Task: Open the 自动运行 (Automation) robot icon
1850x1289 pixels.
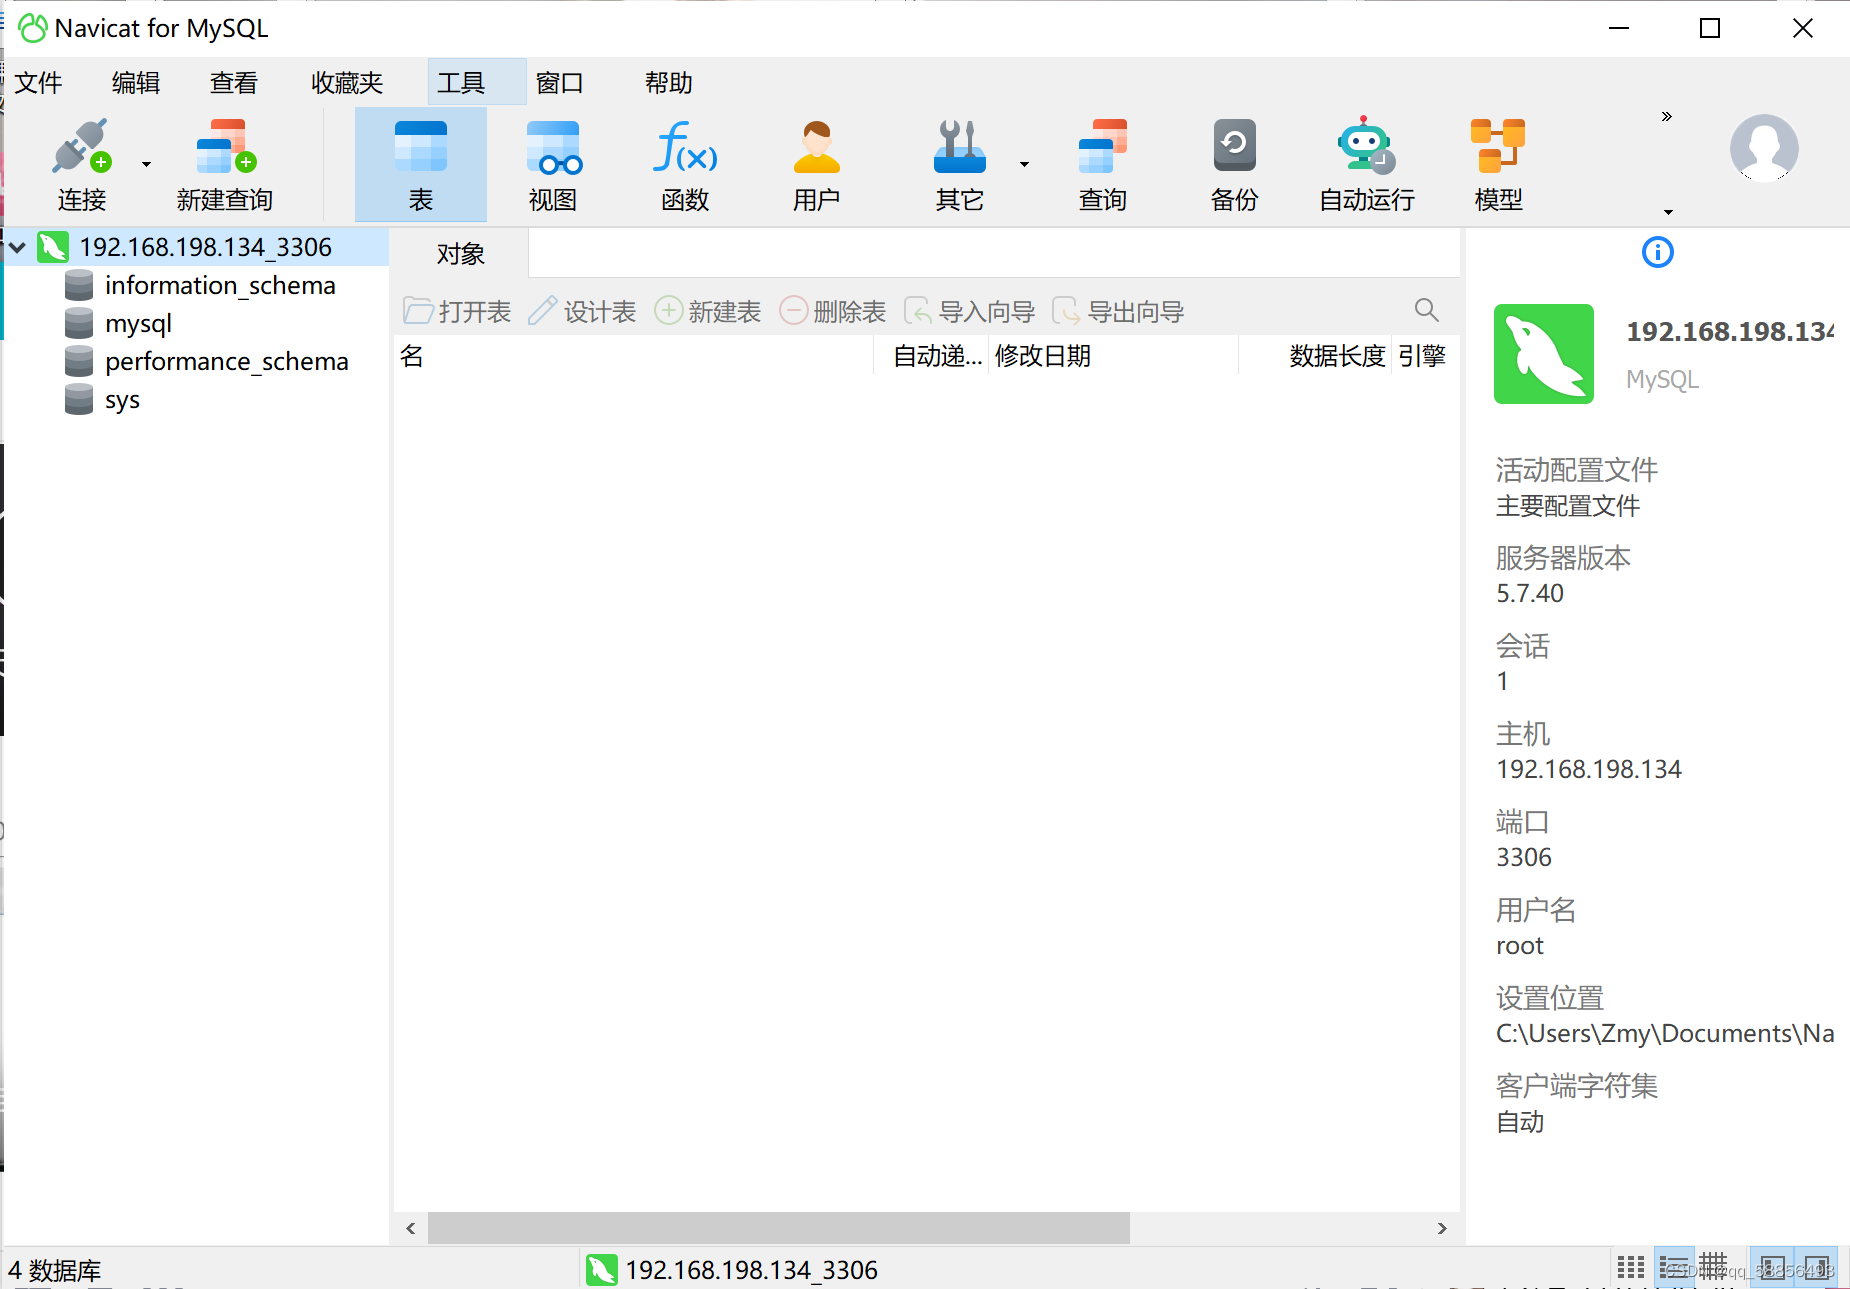Action: pos(1367,165)
